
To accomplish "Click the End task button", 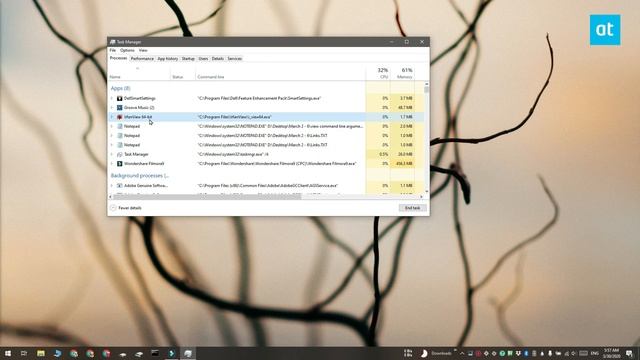I will (412, 208).
